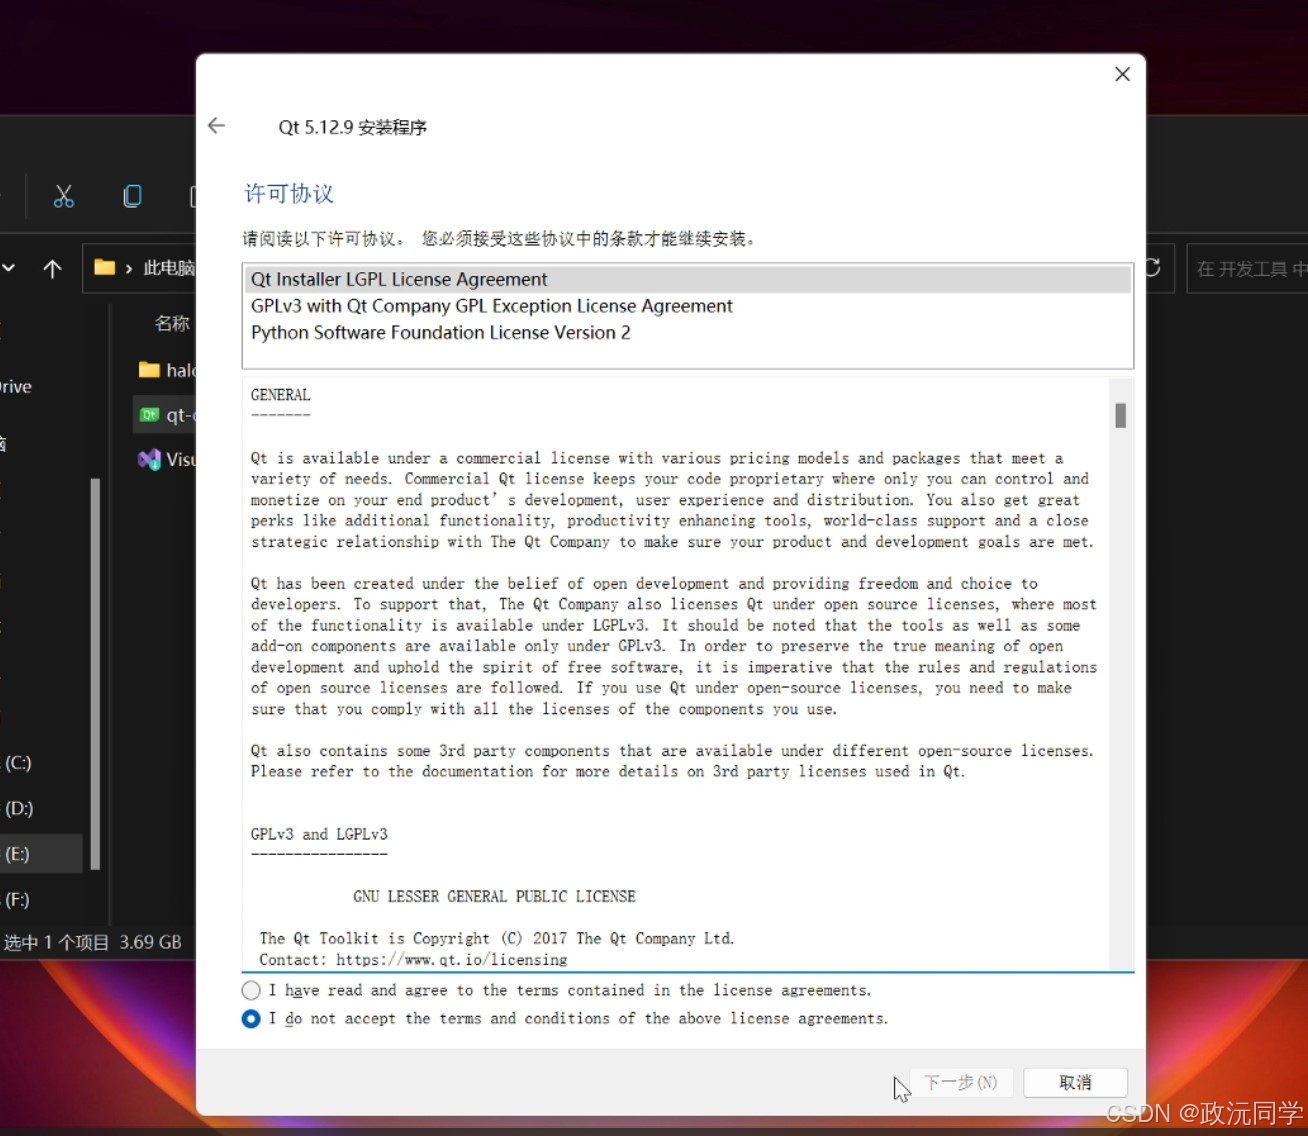Click the license text scrollbar thumb

tap(1120, 415)
